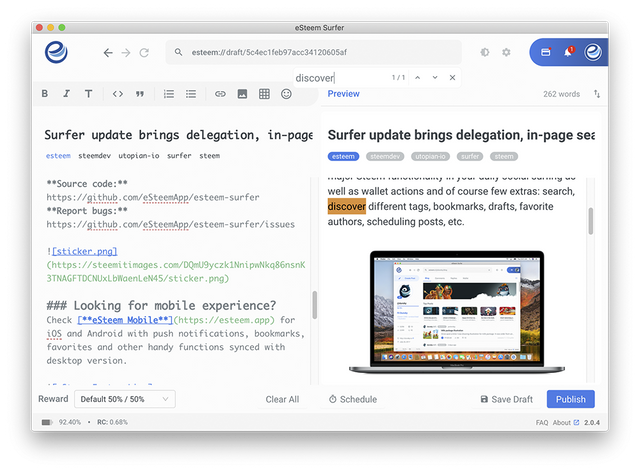Click the RC: 0.68% status text
Screen dimensions: 640x473
point(112,422)
